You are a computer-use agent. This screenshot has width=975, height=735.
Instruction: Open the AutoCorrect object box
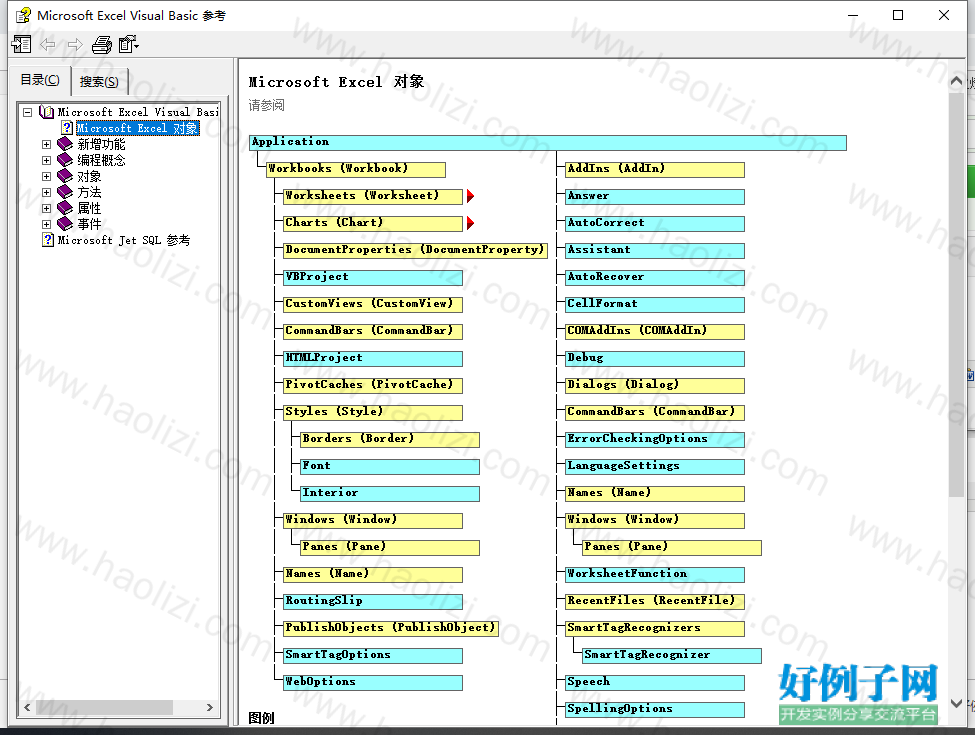(x=655, y=223)
